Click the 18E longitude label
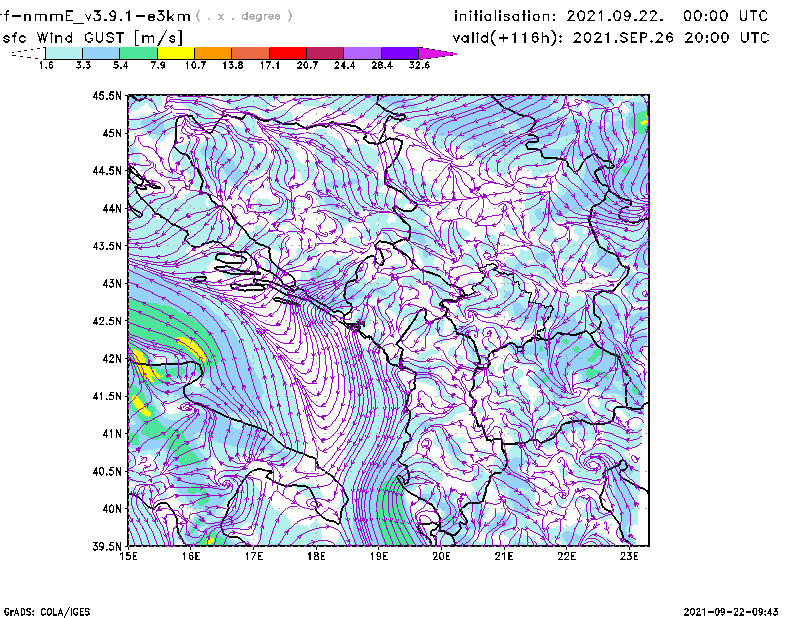The image size is (800, 618). [x=316, y=556]
